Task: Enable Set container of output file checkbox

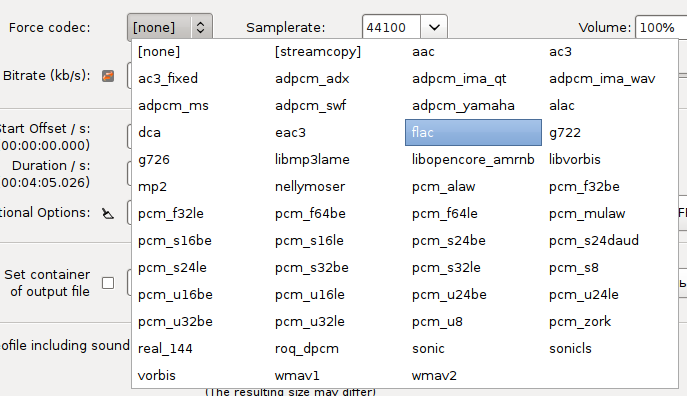Action: [x=108, y=283]
